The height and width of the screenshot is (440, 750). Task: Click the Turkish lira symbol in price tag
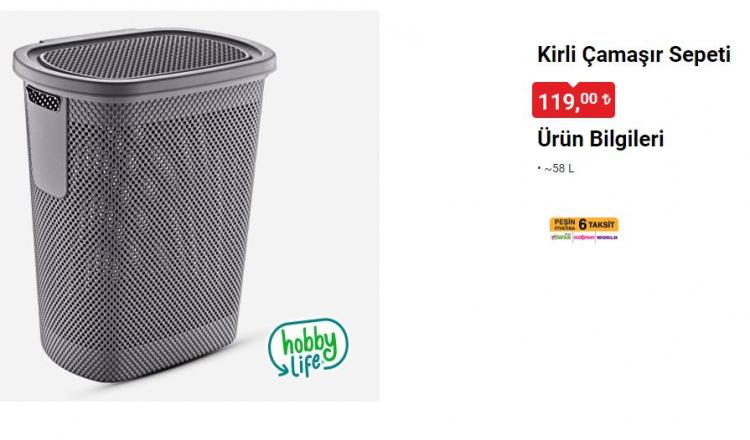[606, 99]
